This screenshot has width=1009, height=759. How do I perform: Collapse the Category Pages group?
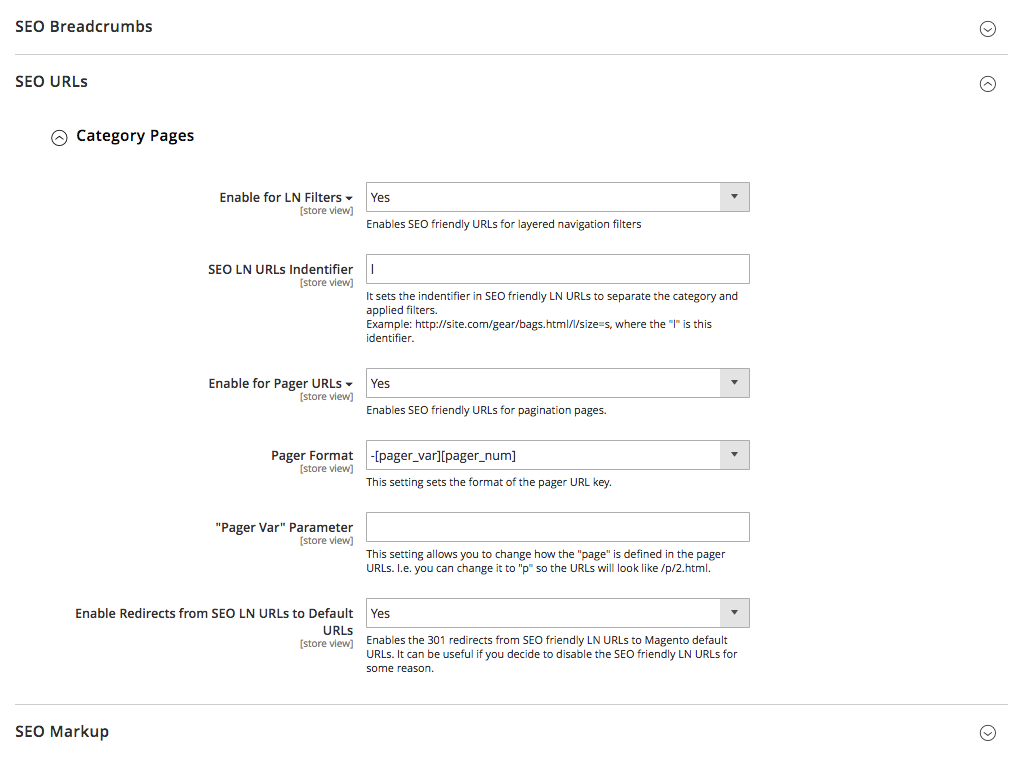pos(59,138)
